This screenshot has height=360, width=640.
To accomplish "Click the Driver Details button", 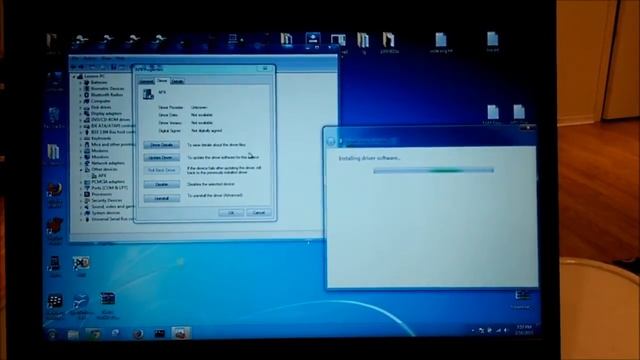I will [x=162, y=145].
